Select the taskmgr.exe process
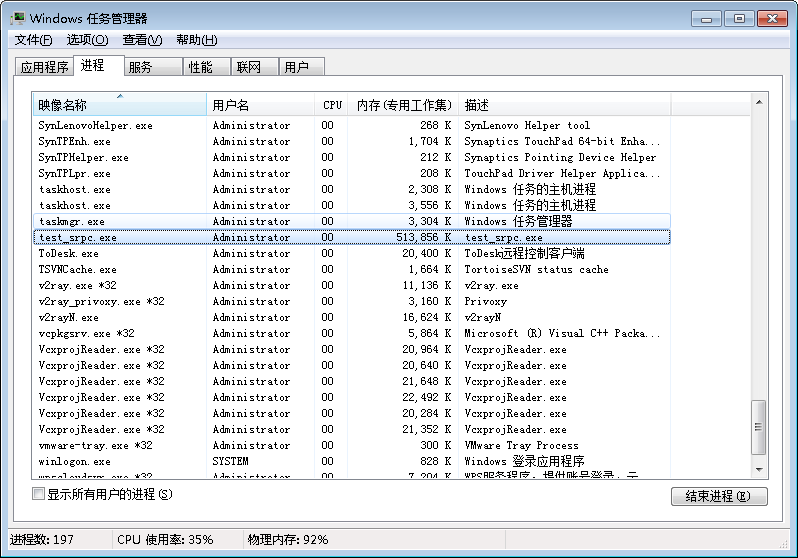The width and height of the screenshot is (798, 558). tap(352, 221)
